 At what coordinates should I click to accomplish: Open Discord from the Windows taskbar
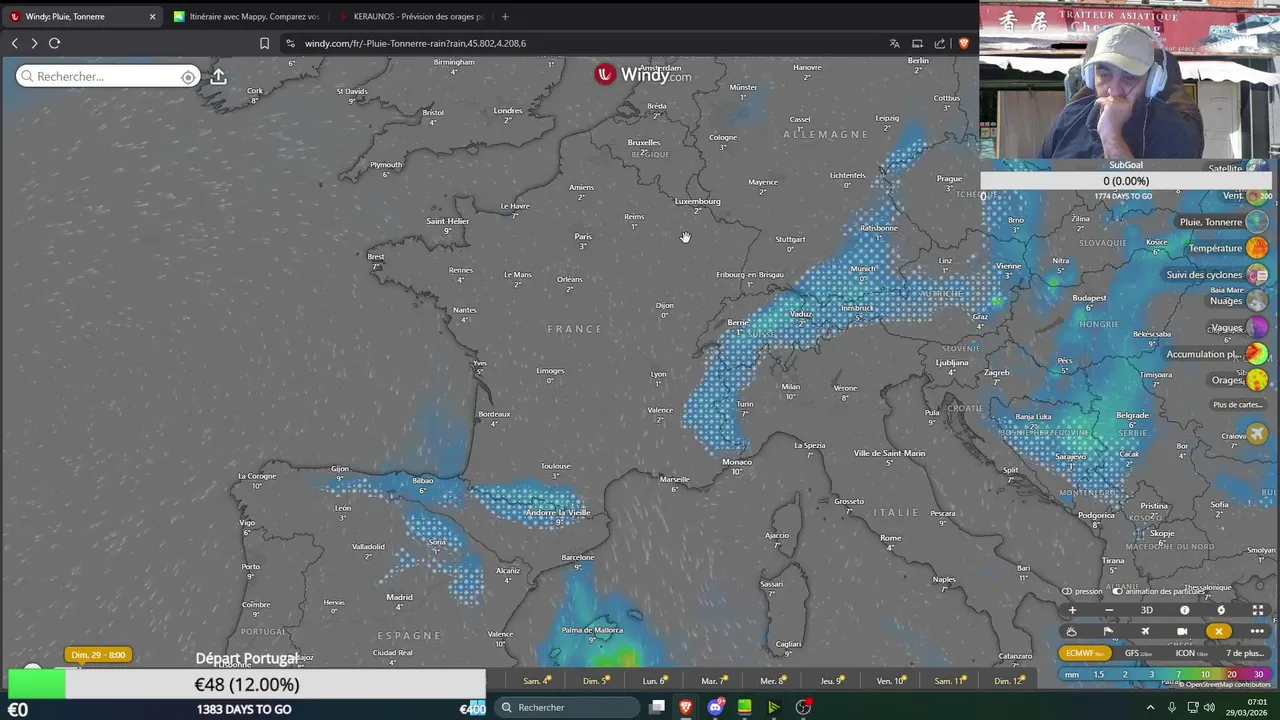click(x=715, y=707)
